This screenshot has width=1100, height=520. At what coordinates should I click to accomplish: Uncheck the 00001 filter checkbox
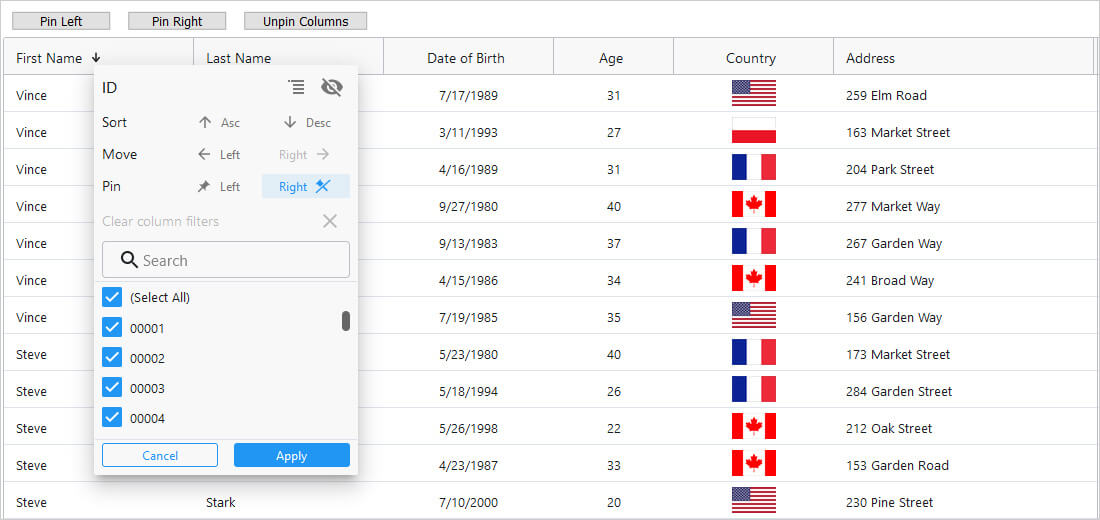coord(113,328)
